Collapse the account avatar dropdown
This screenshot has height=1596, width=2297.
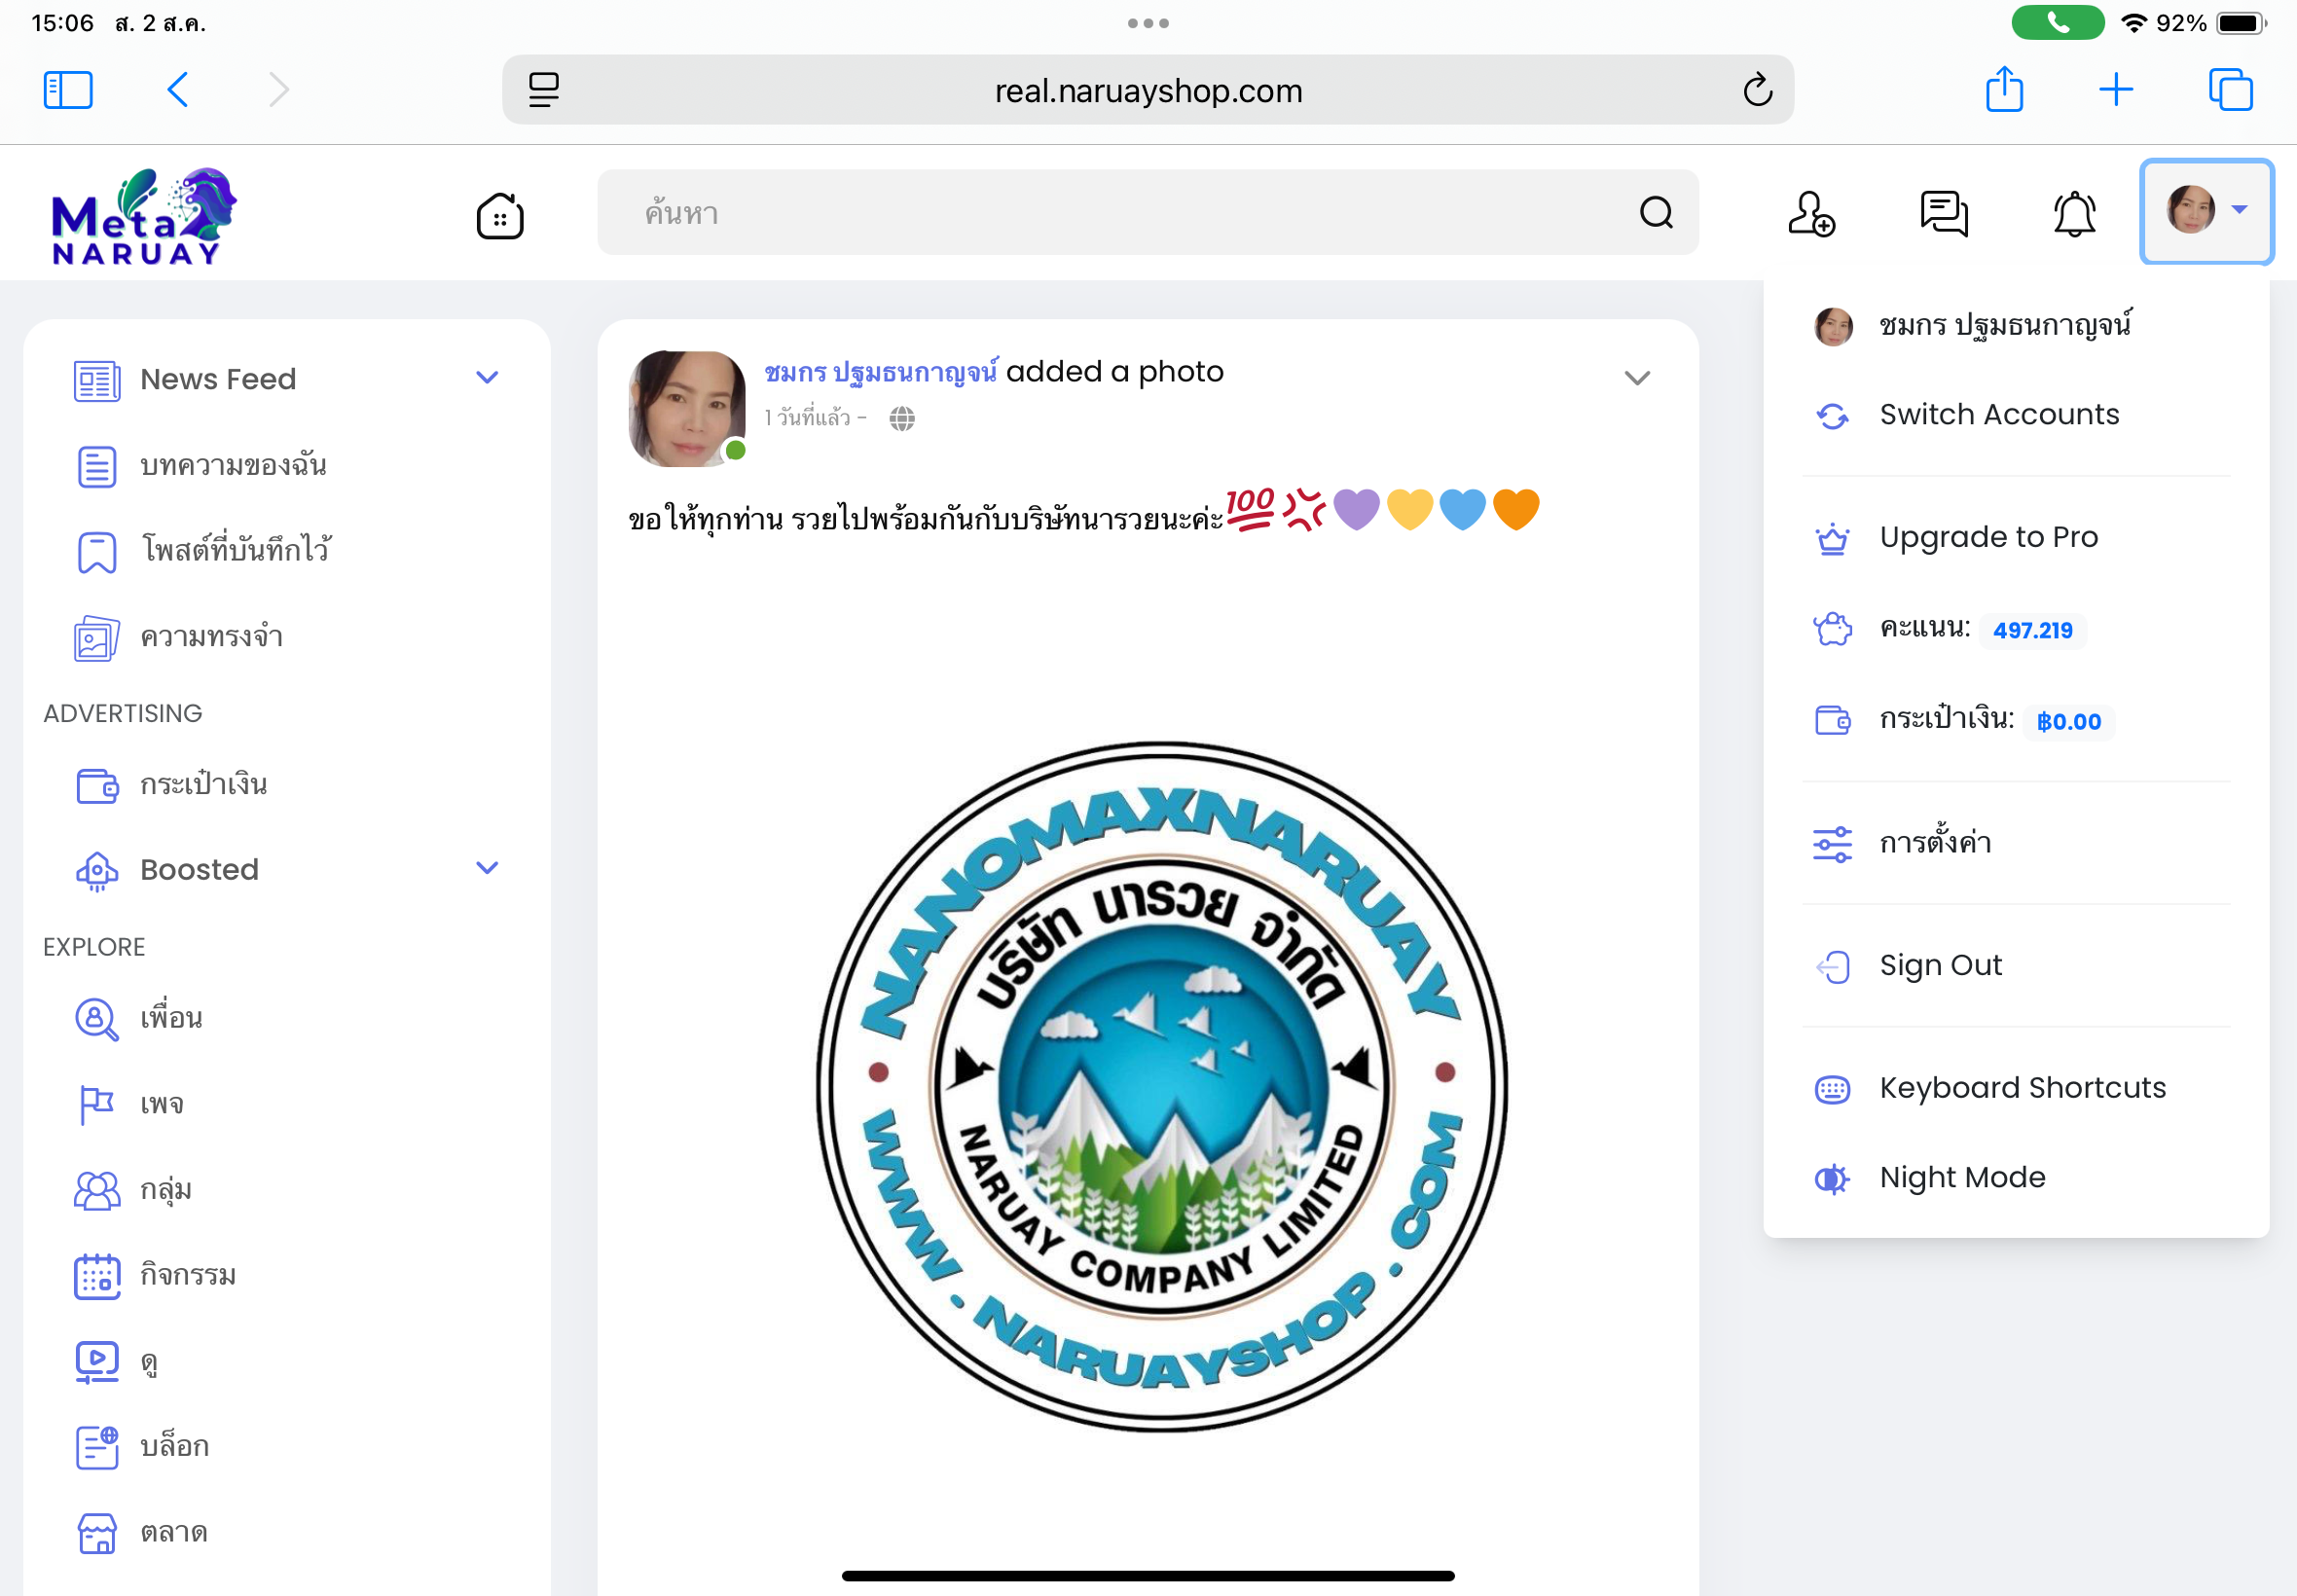click(2207, 212)
